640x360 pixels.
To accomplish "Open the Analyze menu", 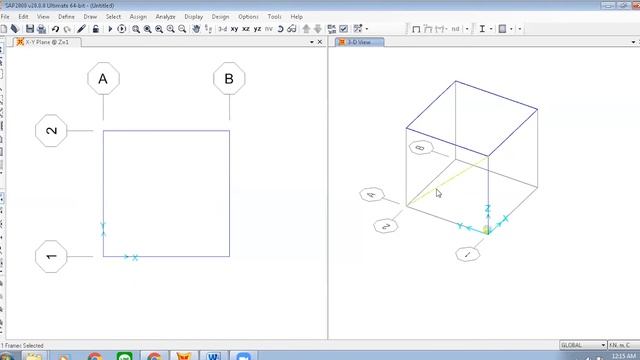I will click(165, 17).
